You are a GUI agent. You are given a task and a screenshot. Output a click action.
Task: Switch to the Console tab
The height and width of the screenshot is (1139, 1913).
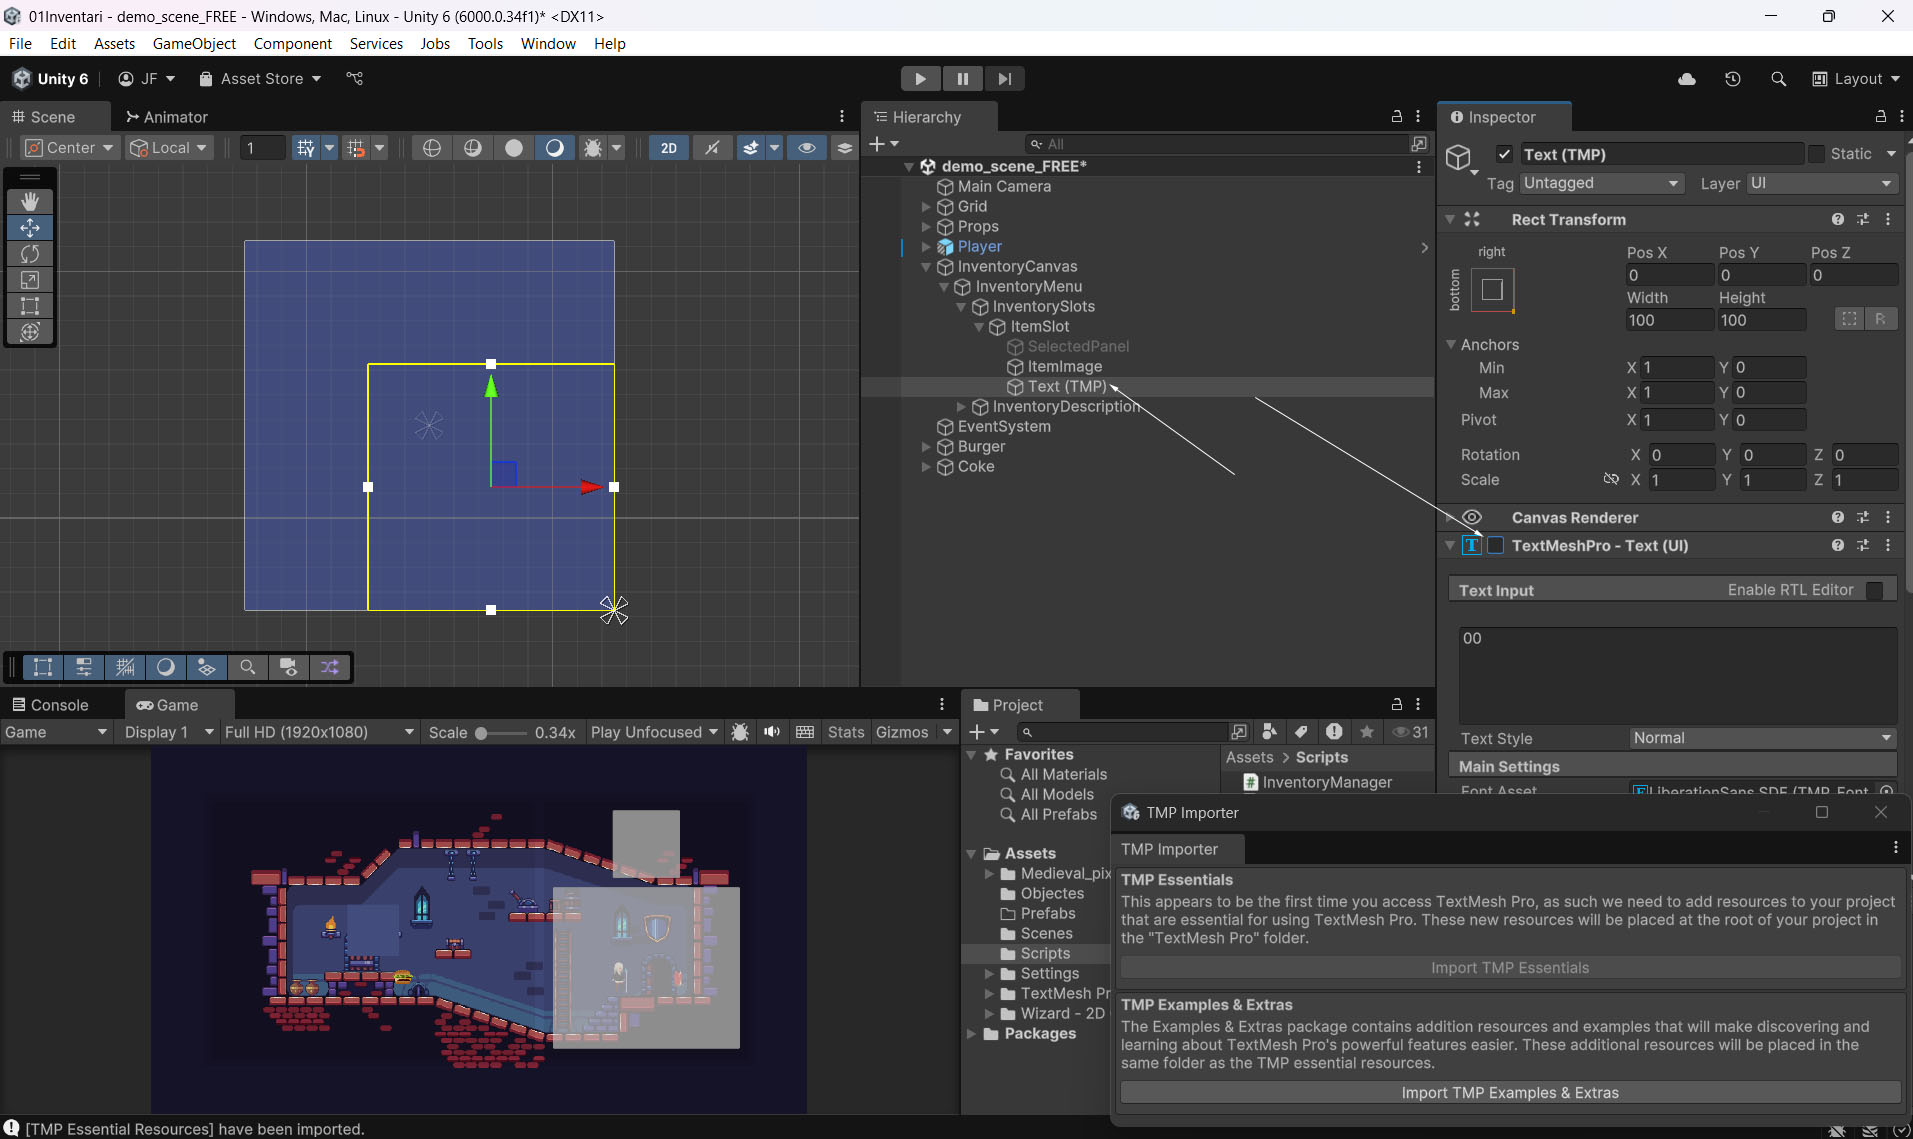50,705
